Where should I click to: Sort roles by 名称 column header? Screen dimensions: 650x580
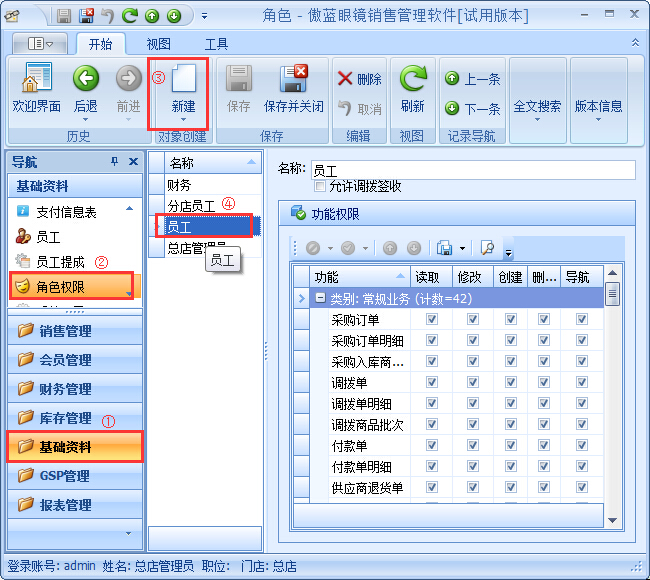213,163
